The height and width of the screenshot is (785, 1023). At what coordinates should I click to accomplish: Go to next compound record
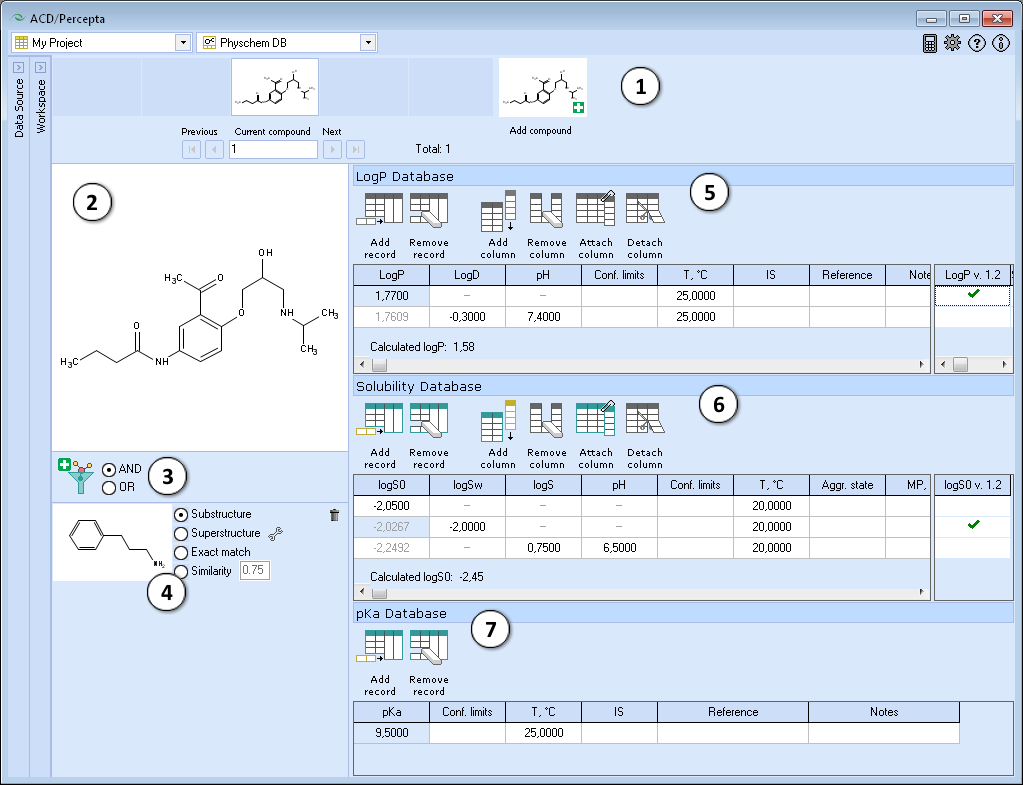[332, 149]
